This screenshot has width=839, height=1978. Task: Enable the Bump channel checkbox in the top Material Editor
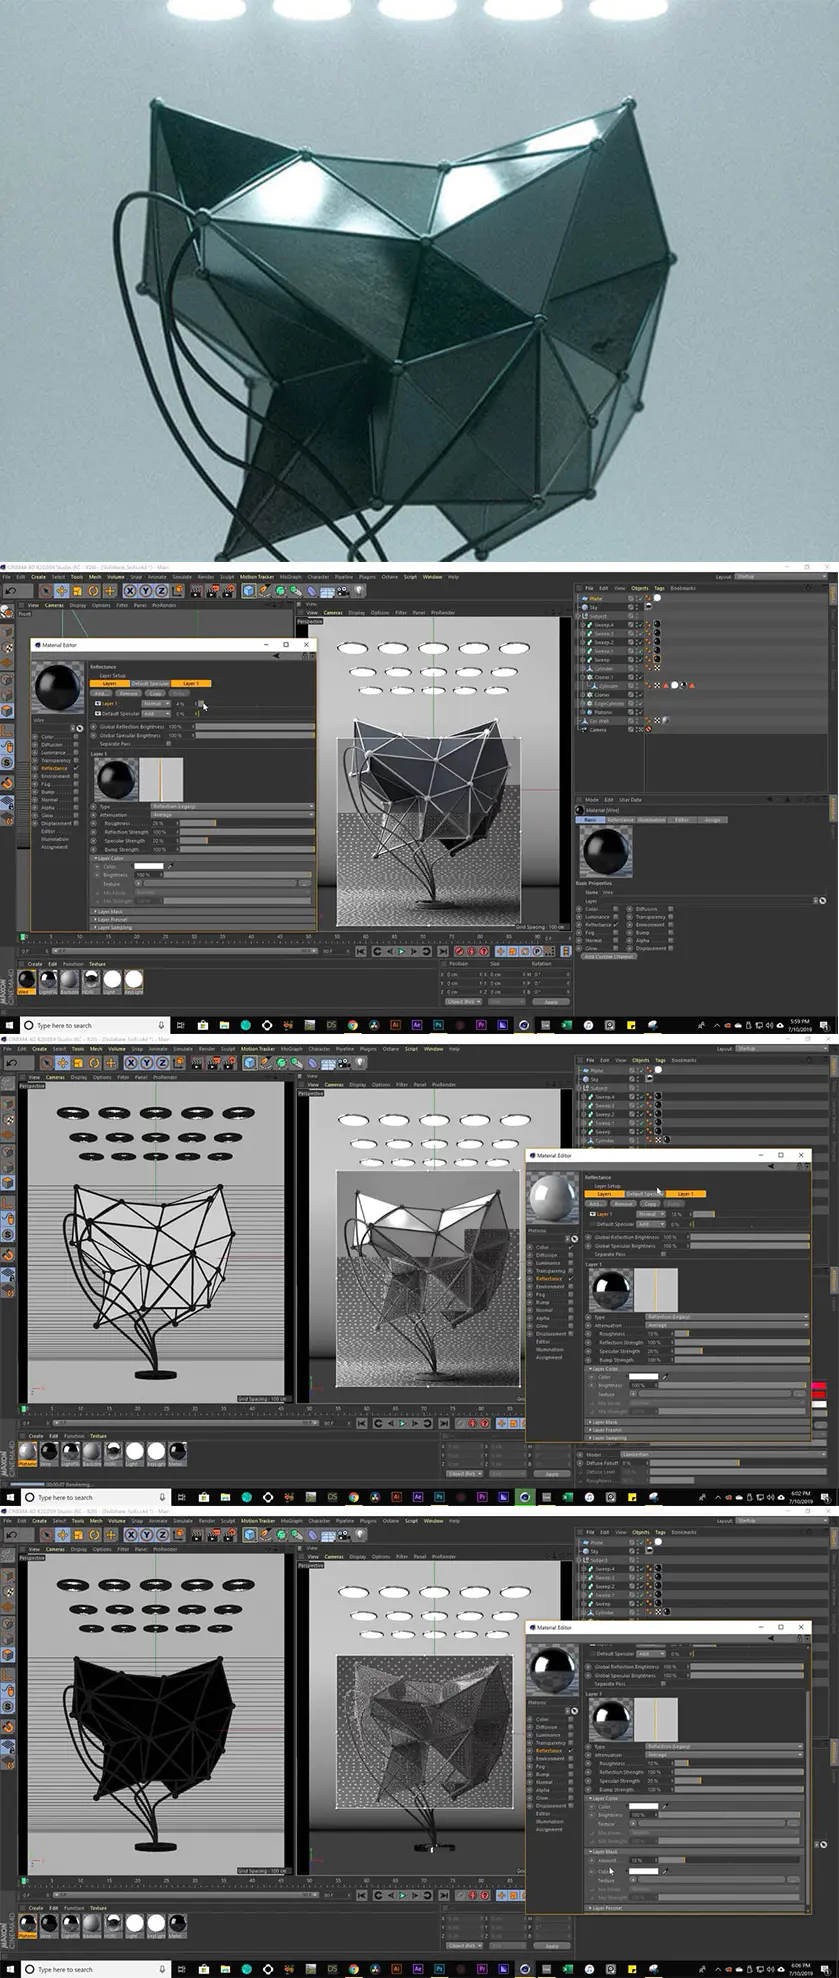75,792
